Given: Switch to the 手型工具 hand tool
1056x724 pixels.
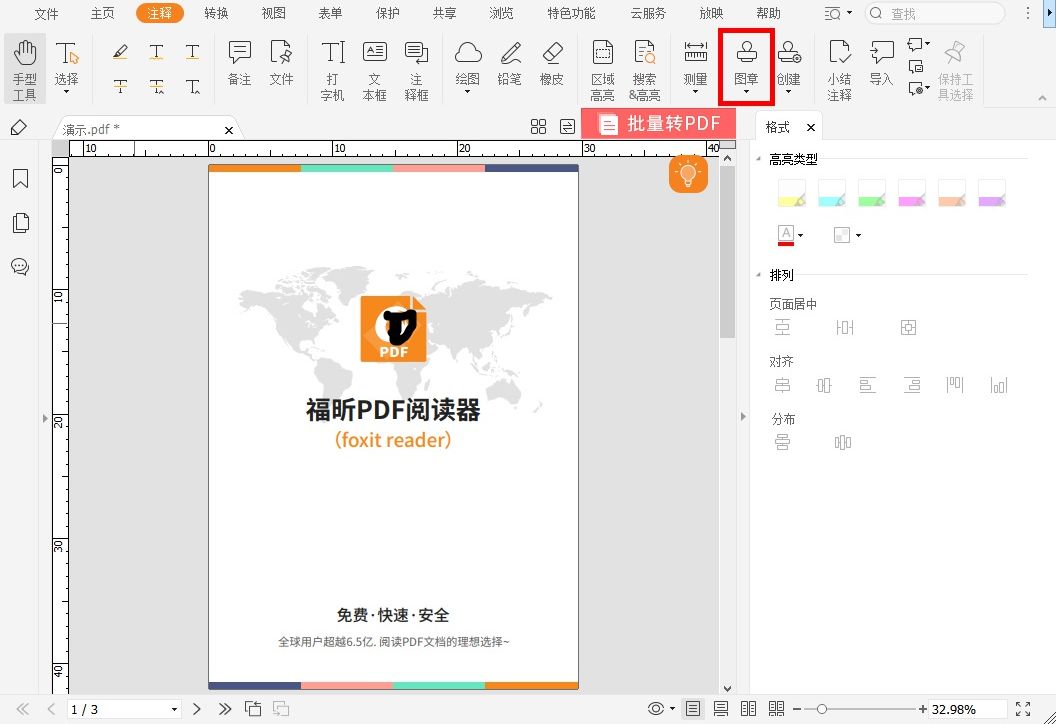Looking at the screenshot, I should 24,66.
